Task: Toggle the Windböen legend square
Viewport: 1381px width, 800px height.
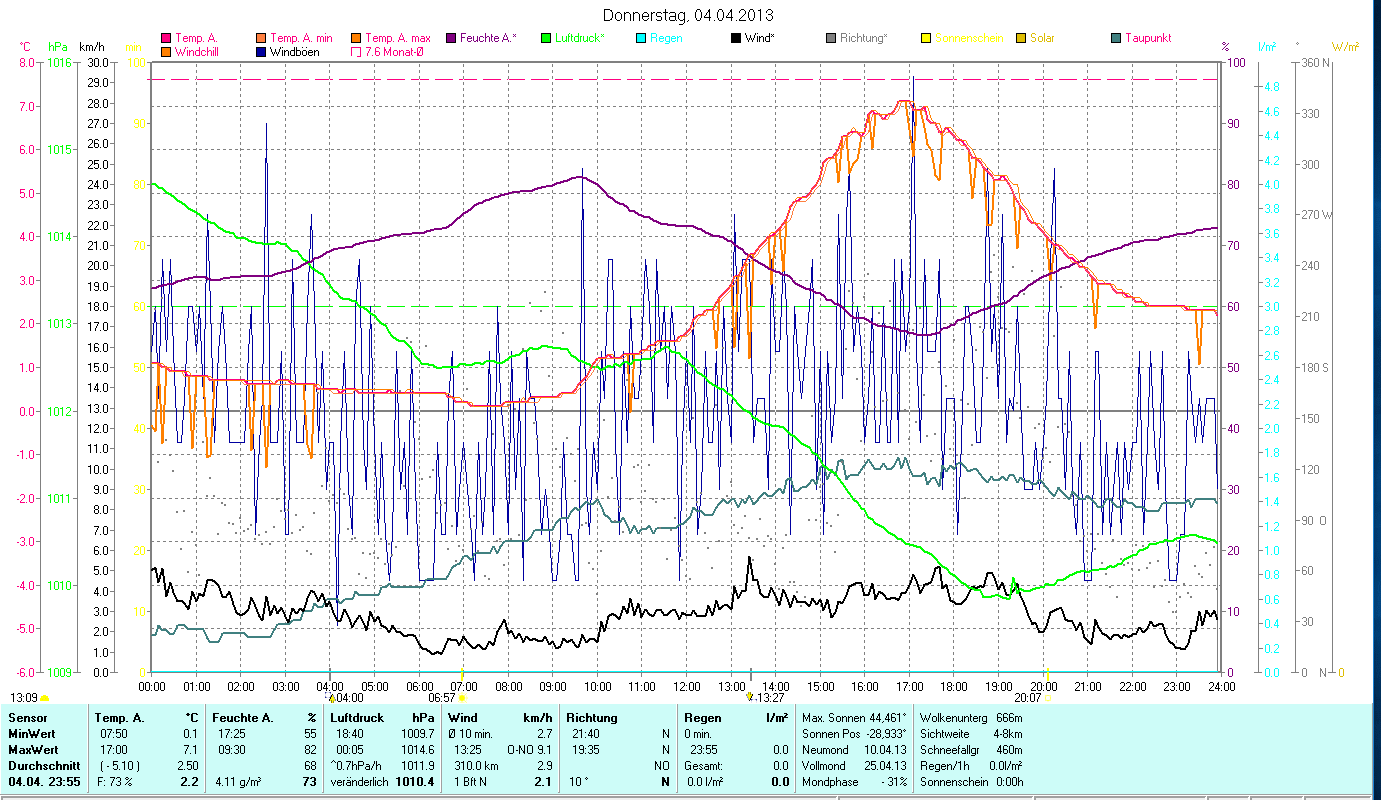Action: tap(262, 51)
